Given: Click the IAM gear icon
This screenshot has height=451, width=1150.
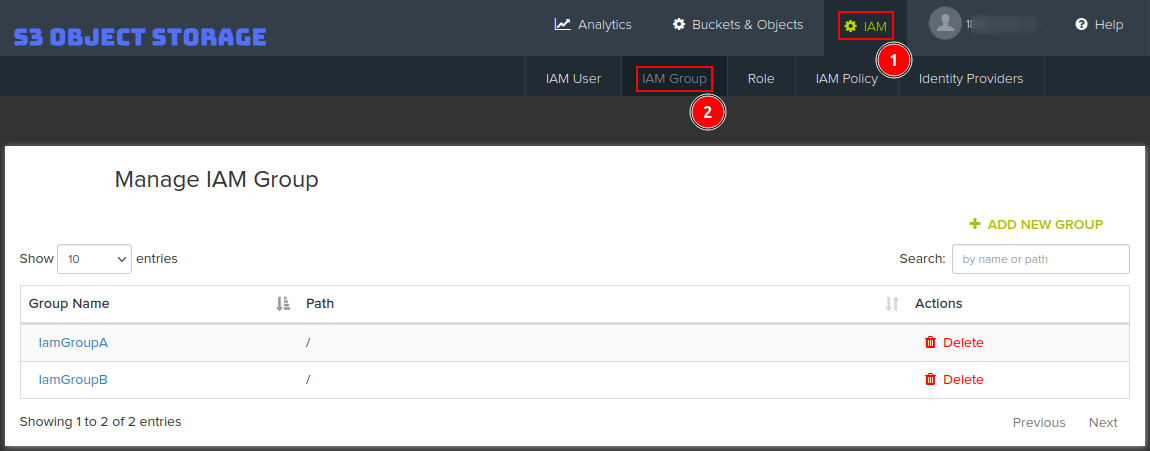Looking at the screenshot, I should 851,26.
